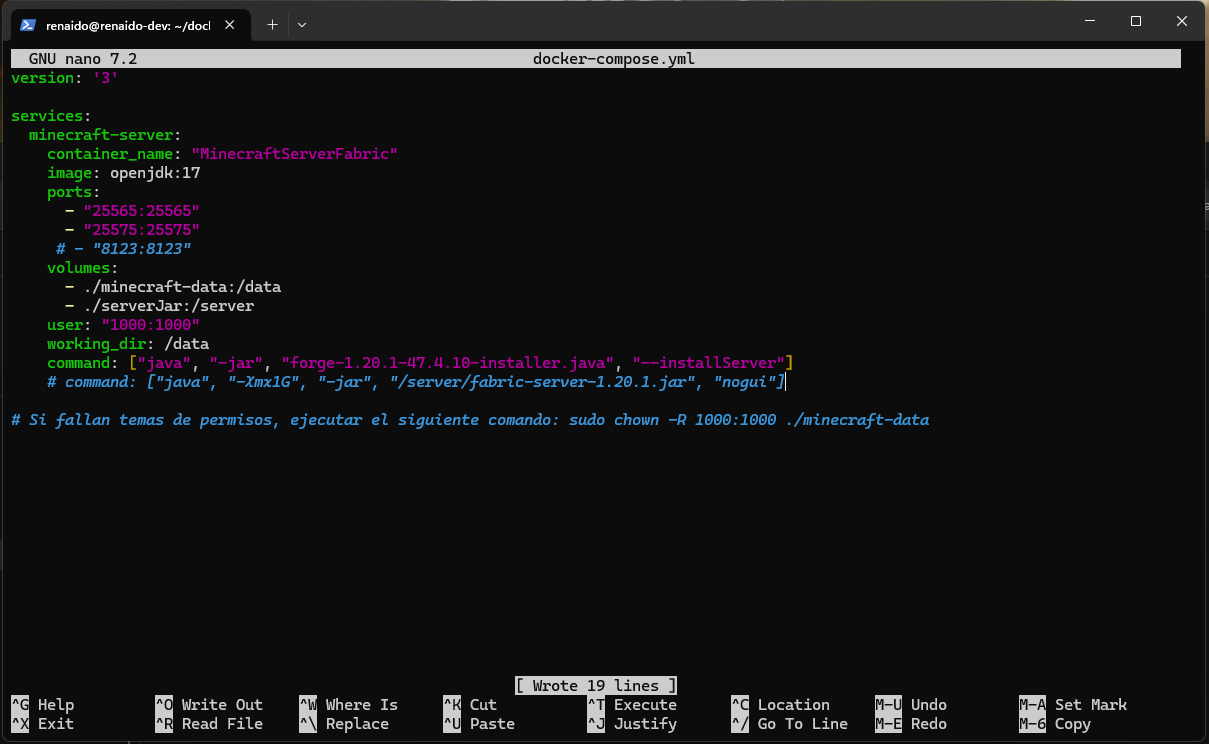Select the renaido@renaido-dev terminal tab
The width and height of the screenshot is (1209, 744).
coord(130,25)
